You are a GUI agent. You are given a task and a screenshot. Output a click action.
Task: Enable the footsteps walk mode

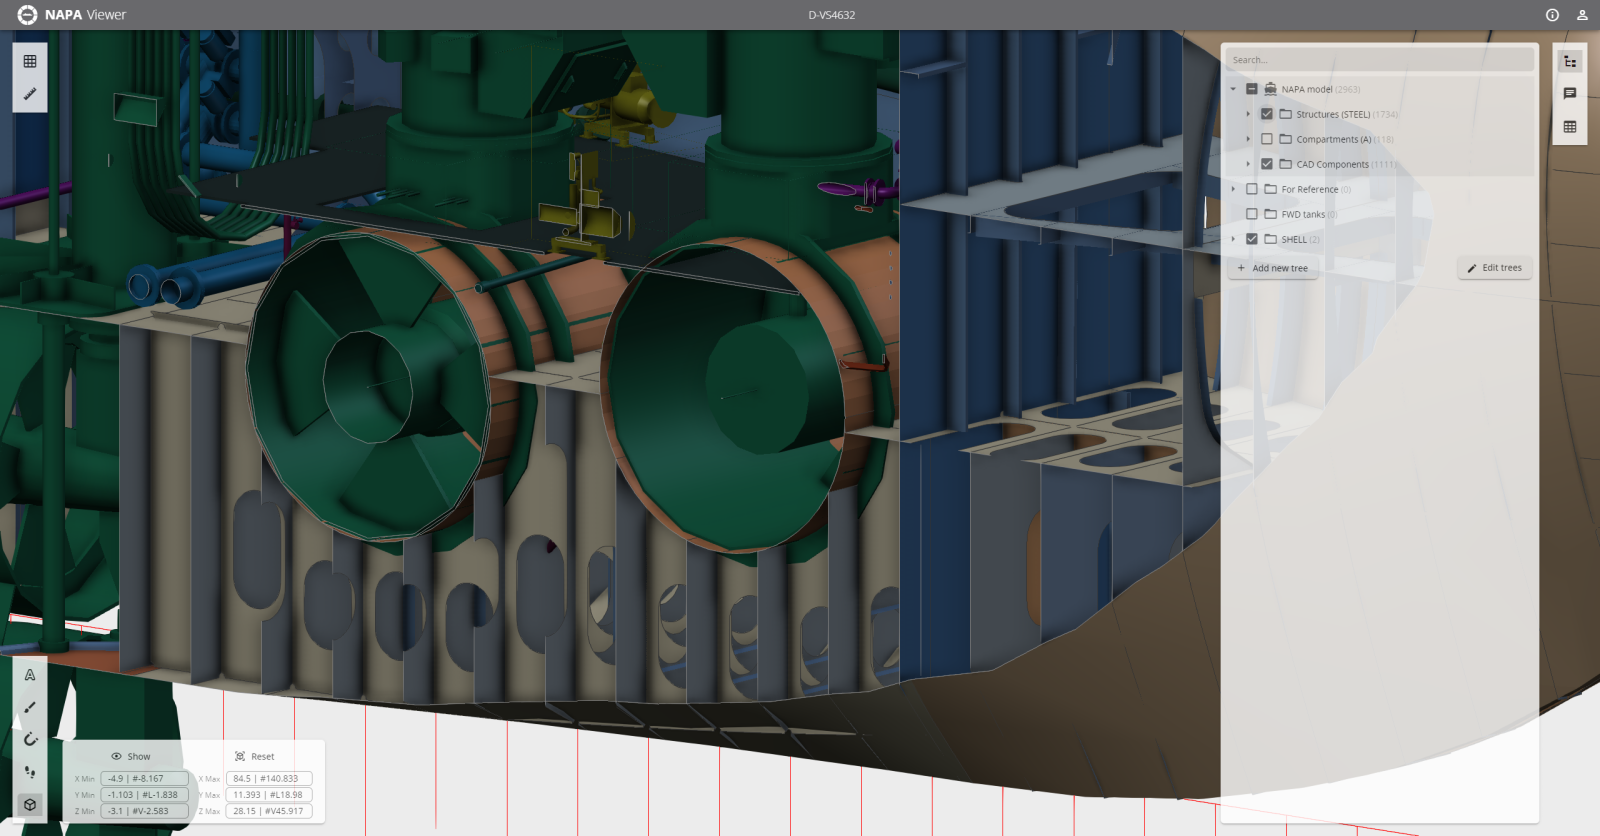tap(30, 772)
